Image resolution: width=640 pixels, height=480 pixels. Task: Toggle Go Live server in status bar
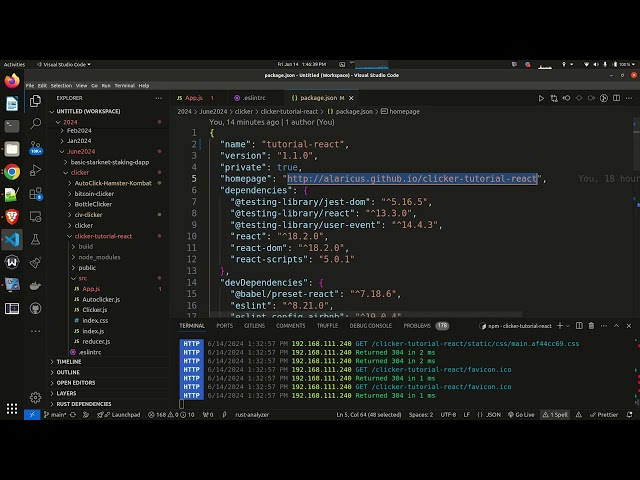pos(521,415)
